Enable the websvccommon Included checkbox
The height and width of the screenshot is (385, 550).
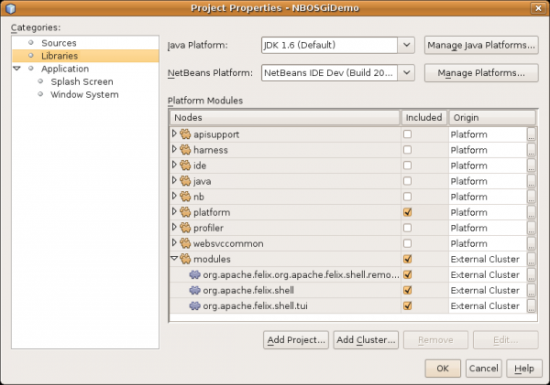(407, 243)
